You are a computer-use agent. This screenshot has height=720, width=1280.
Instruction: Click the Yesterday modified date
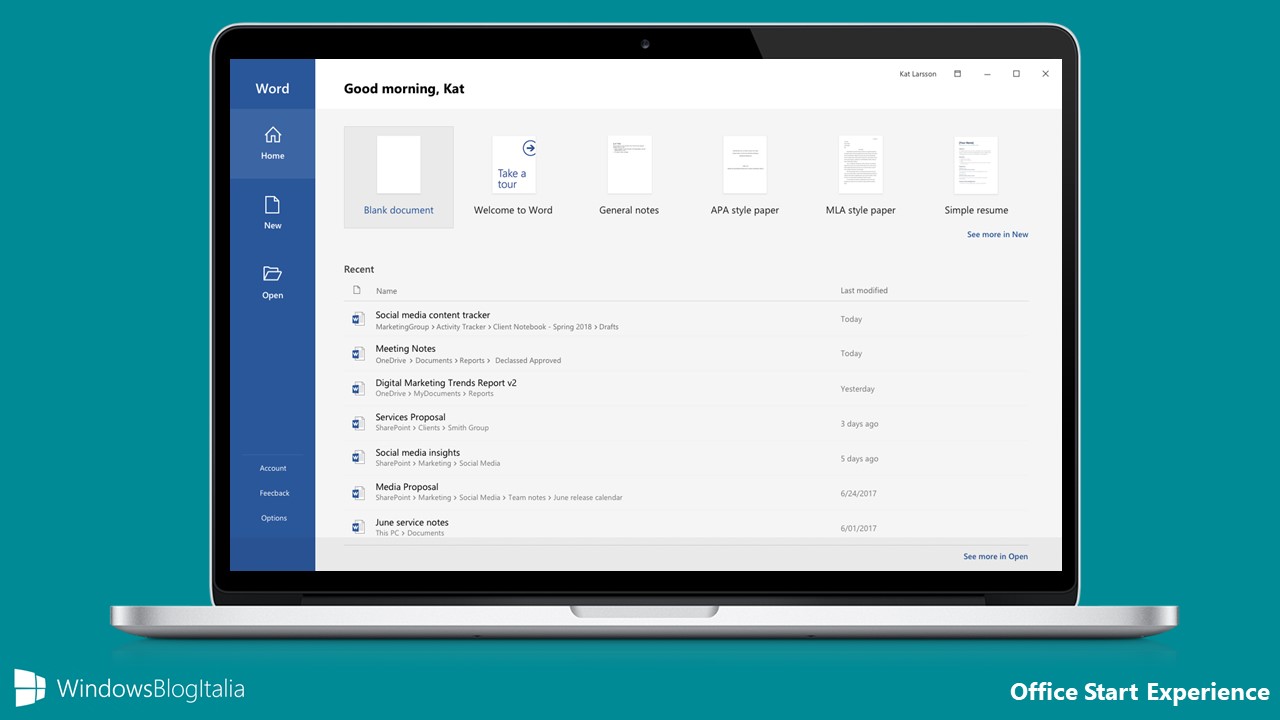pyautogui.click(x=857, y=389)
